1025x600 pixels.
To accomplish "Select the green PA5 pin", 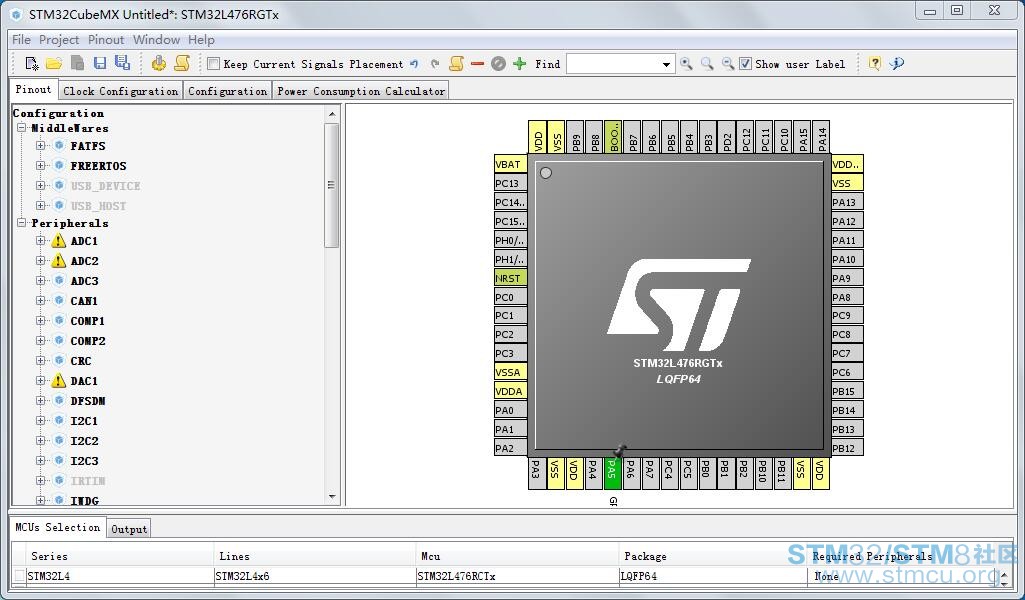I will click(612, 473).
